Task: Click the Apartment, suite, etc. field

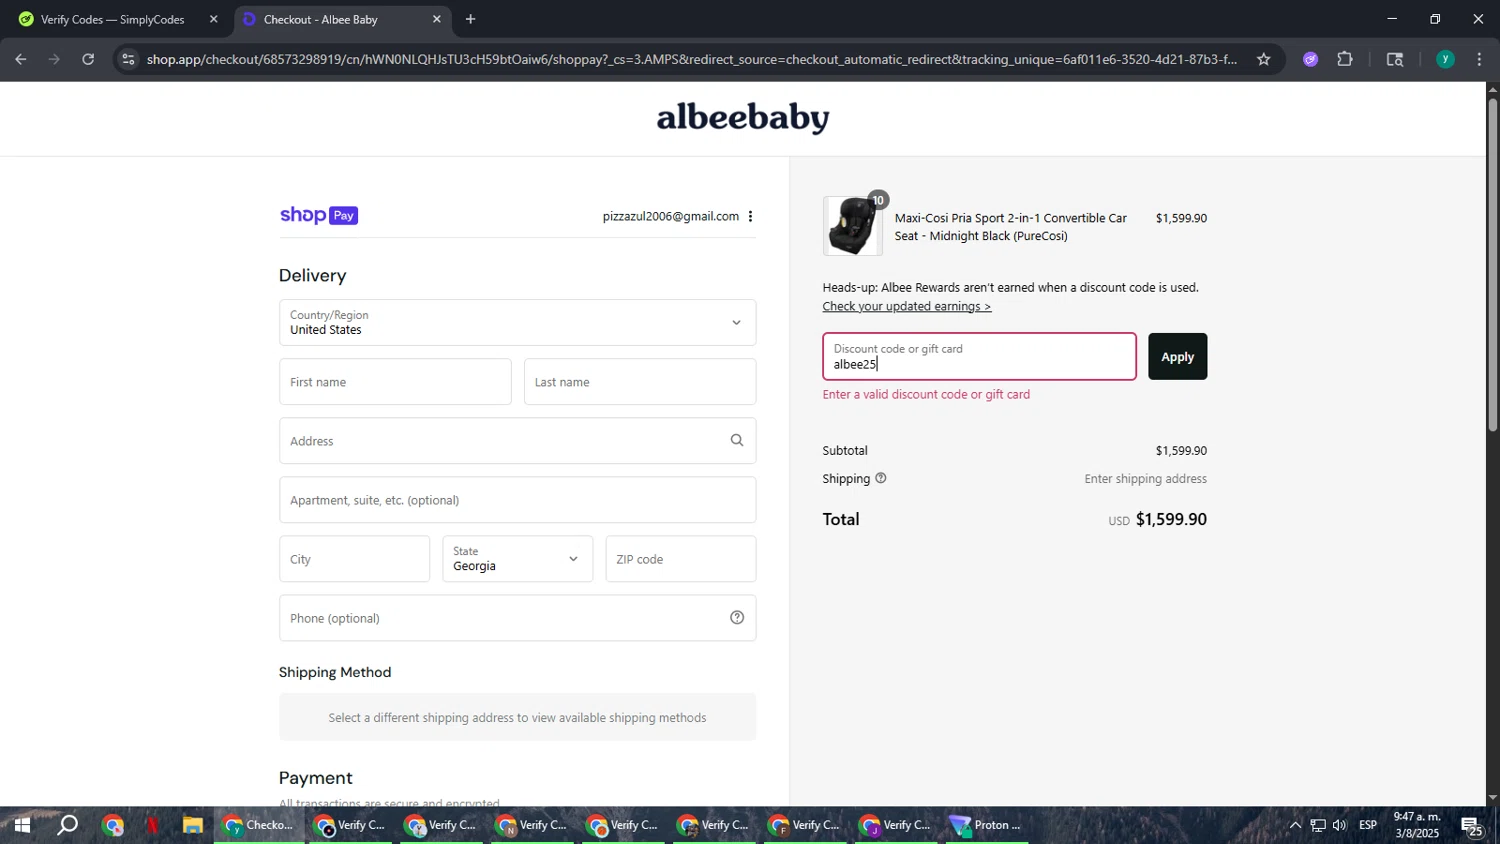Action: (517, 500)
